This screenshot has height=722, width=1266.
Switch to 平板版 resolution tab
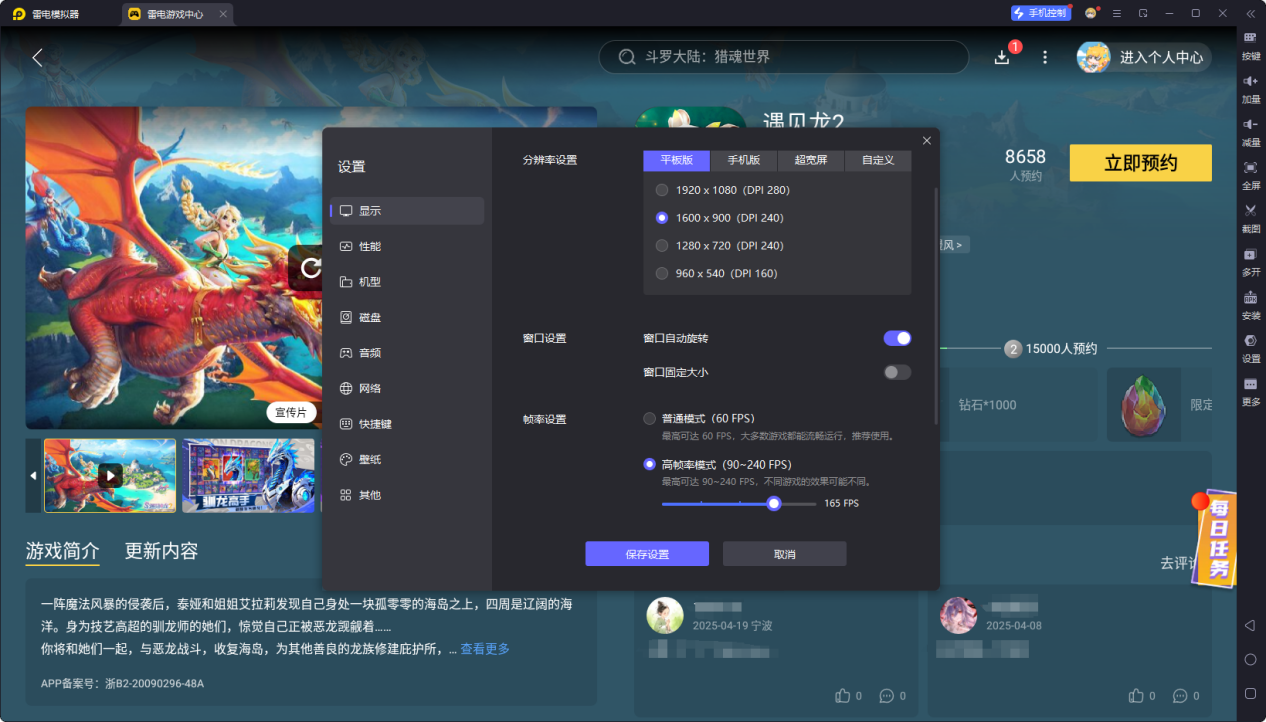click(676, 160)
